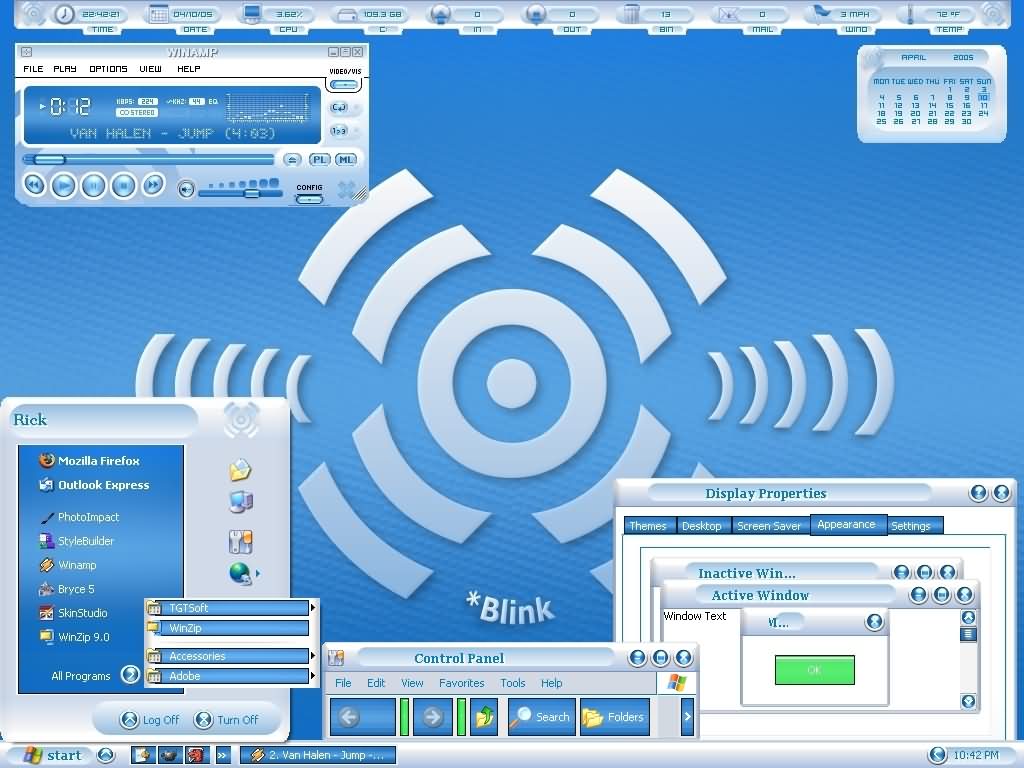Click the Winamp seek bar slider
This screenshot has height=768, width=1024.
[x=50, y=159]
